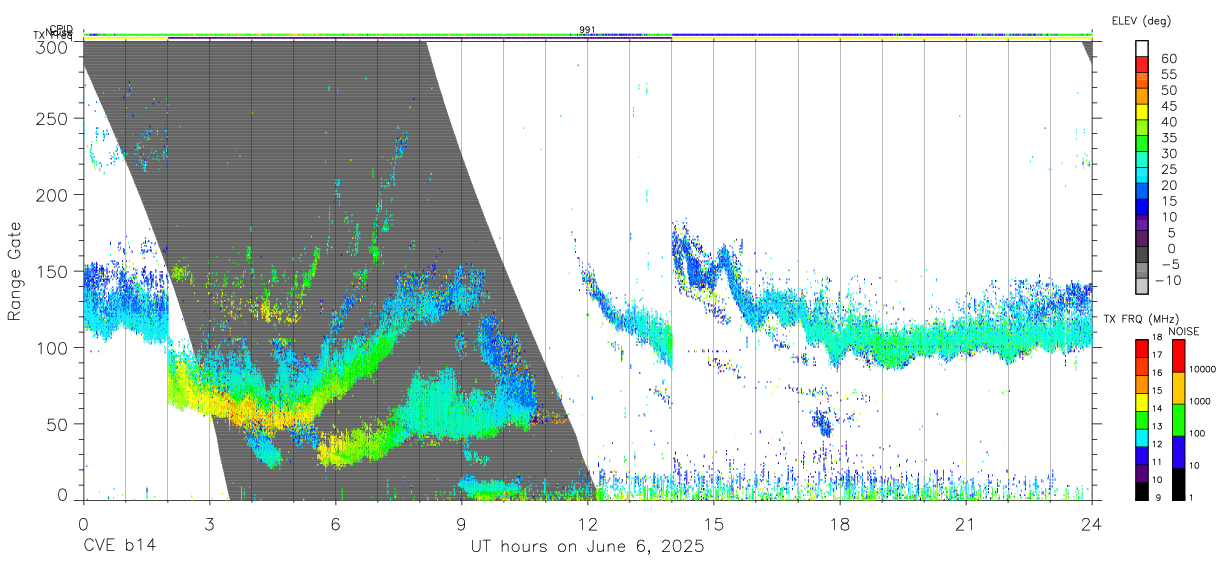Click Range Gate tick label '200'
The height and width of the screenshot is (567, 1228).
coord(53,195)
